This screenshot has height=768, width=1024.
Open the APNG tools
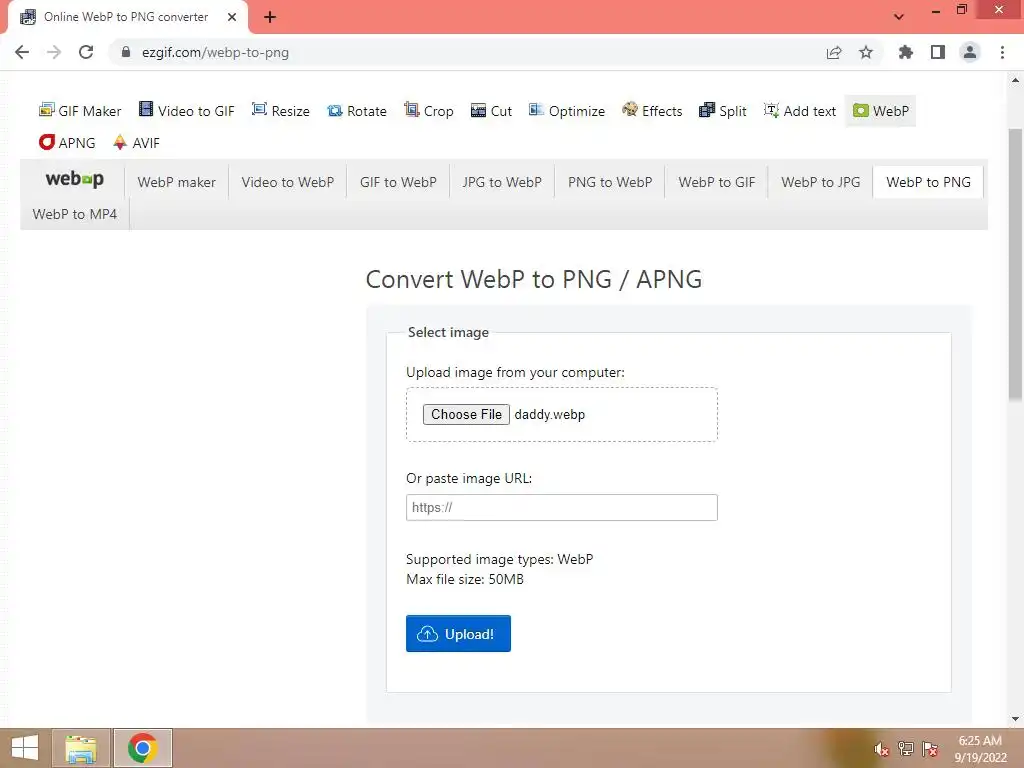point(67,143)
